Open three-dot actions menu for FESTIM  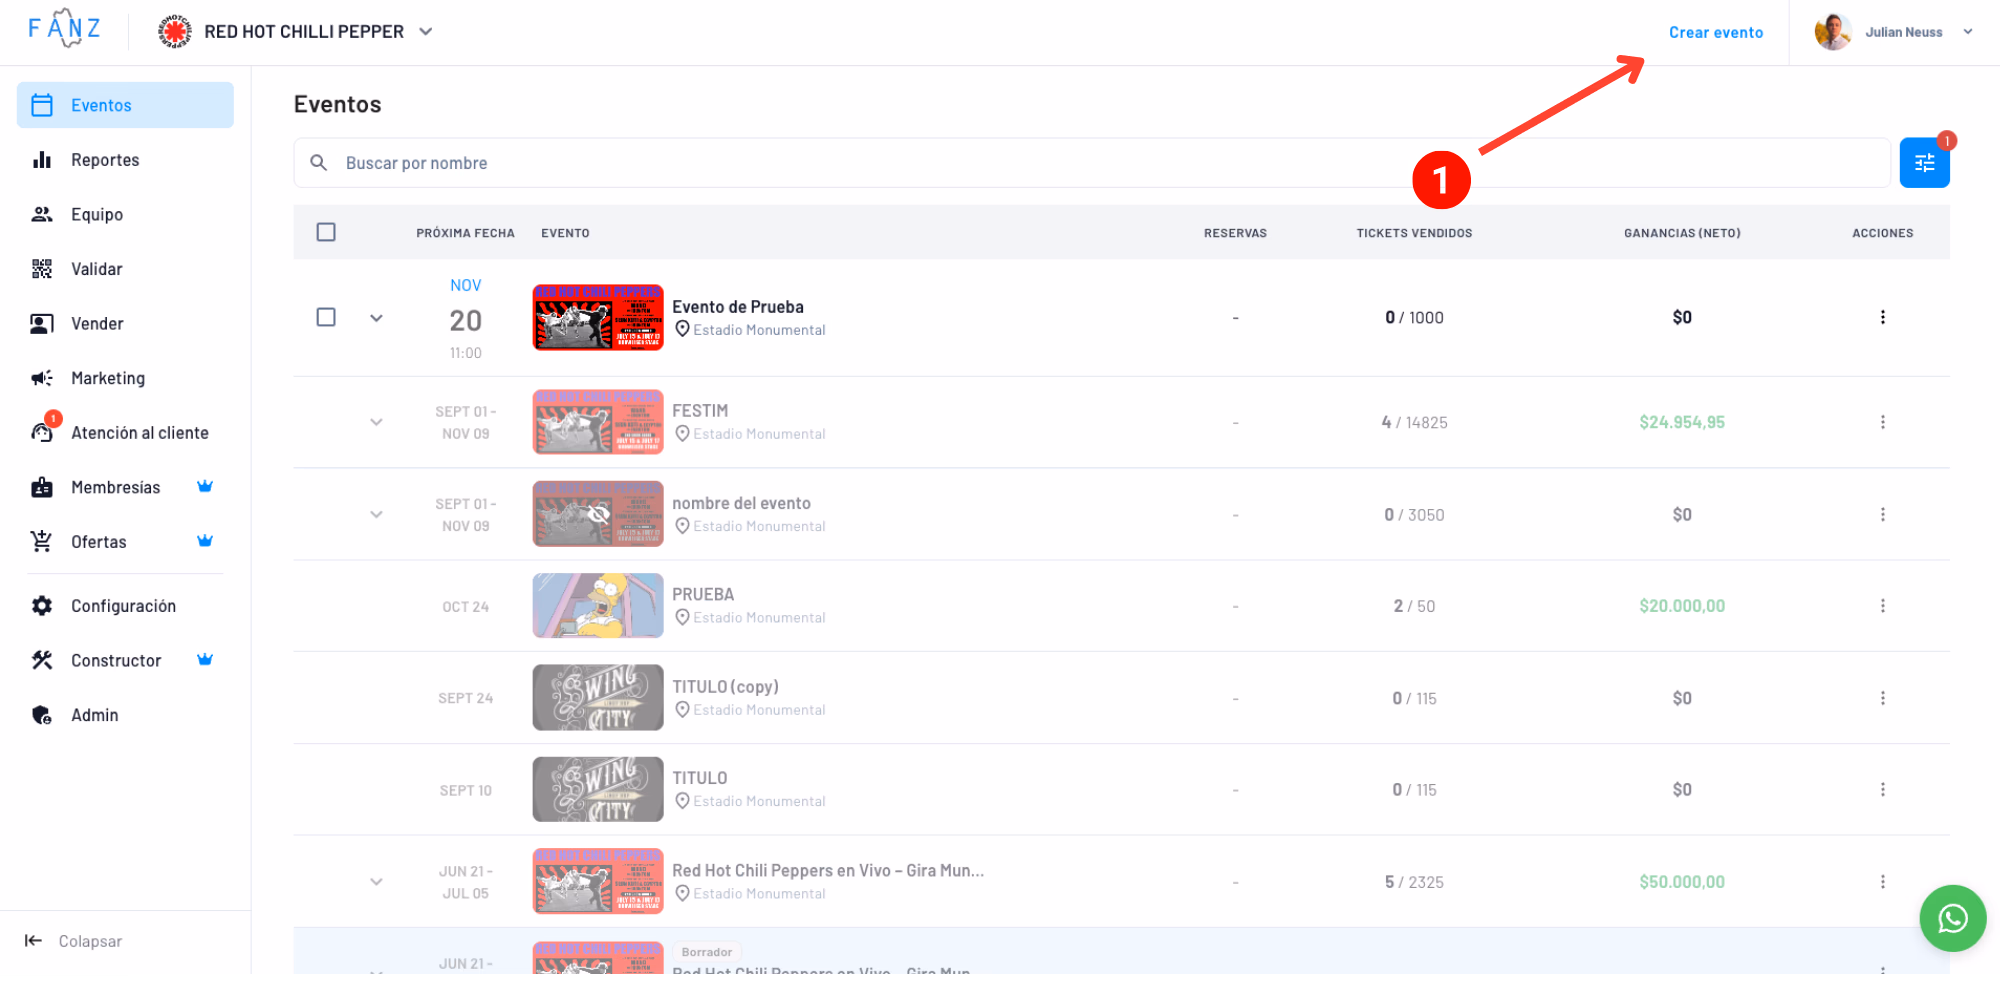pos(1882,422)
